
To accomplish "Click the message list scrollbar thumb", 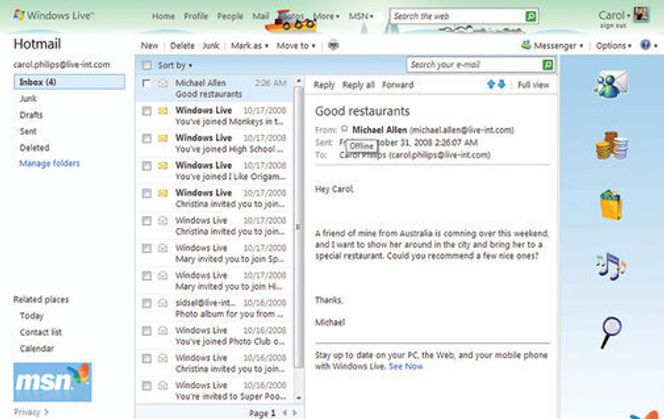I will [299, 227].
